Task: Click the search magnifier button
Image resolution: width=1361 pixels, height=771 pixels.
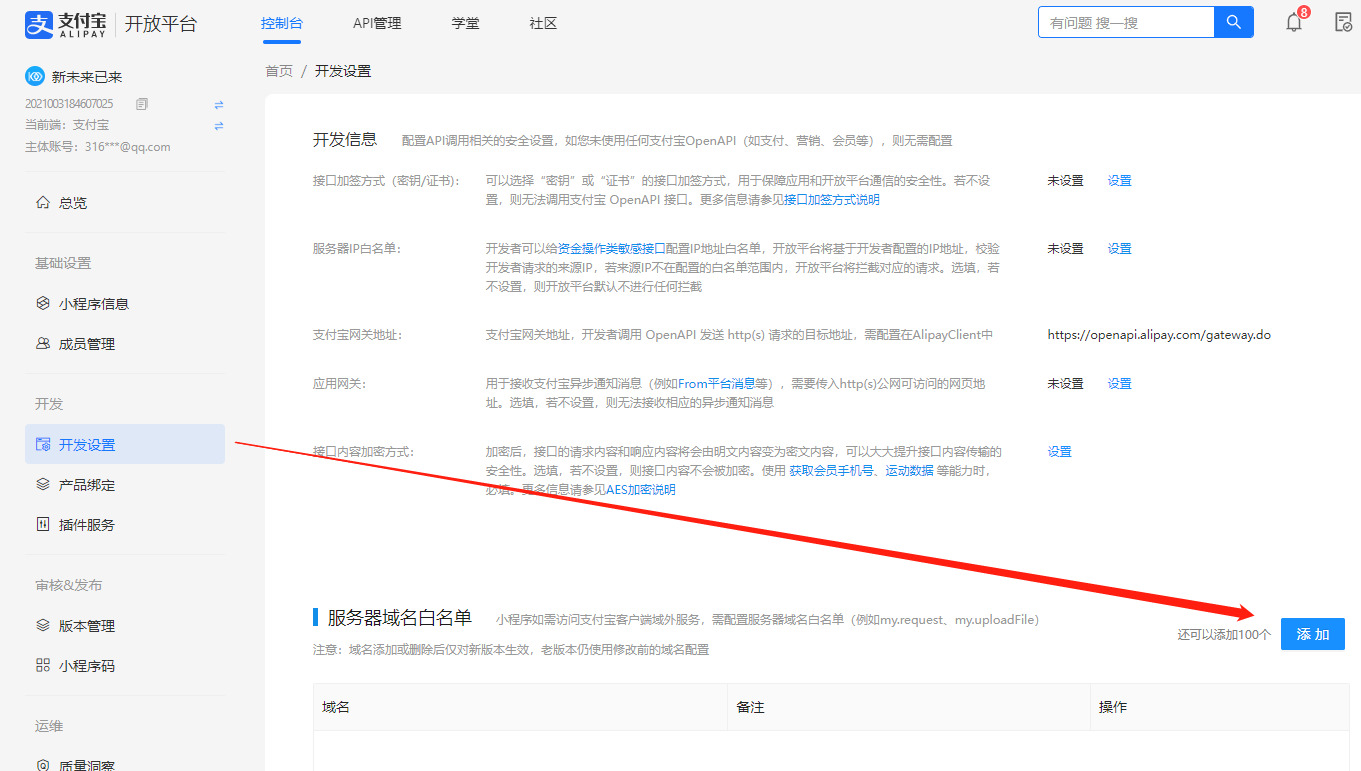Action: (1234, 22)
